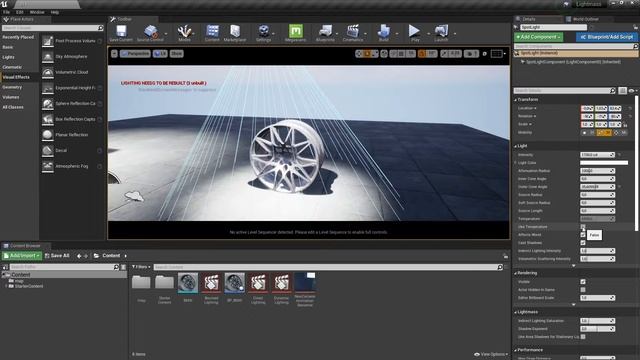The height and width of the screenshot is (360, 640).
Task: Select Sky Atmosphere actor icon
Action: [x=48, y=57]
